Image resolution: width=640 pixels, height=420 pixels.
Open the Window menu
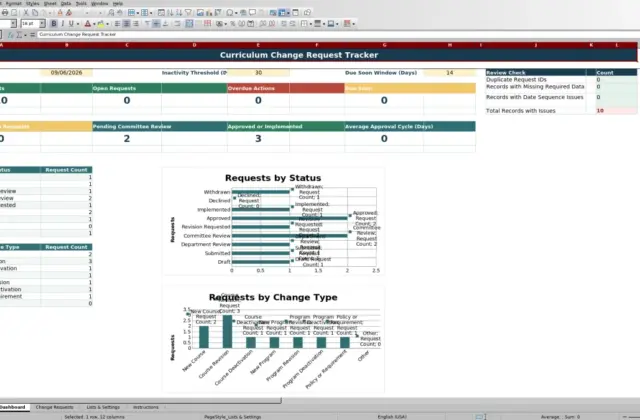pos(100,3)
